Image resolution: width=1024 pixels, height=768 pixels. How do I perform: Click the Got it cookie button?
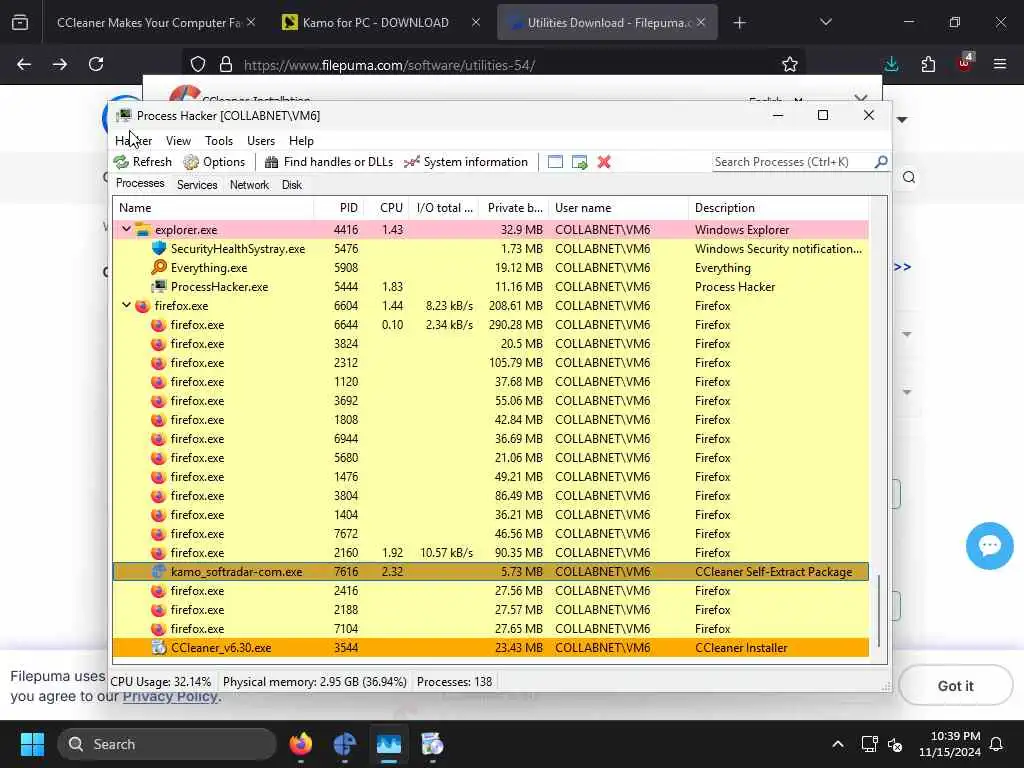[955, 686]
